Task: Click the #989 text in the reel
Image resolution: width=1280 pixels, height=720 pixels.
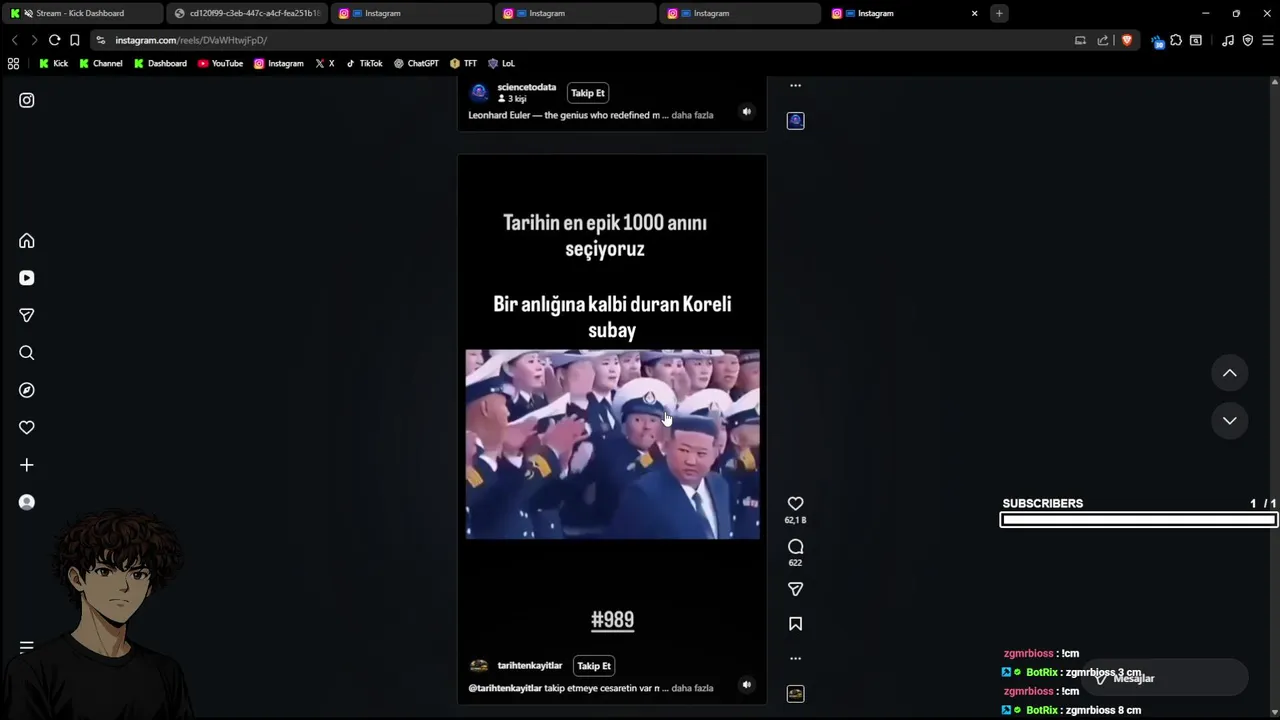Action: [612, 620]
